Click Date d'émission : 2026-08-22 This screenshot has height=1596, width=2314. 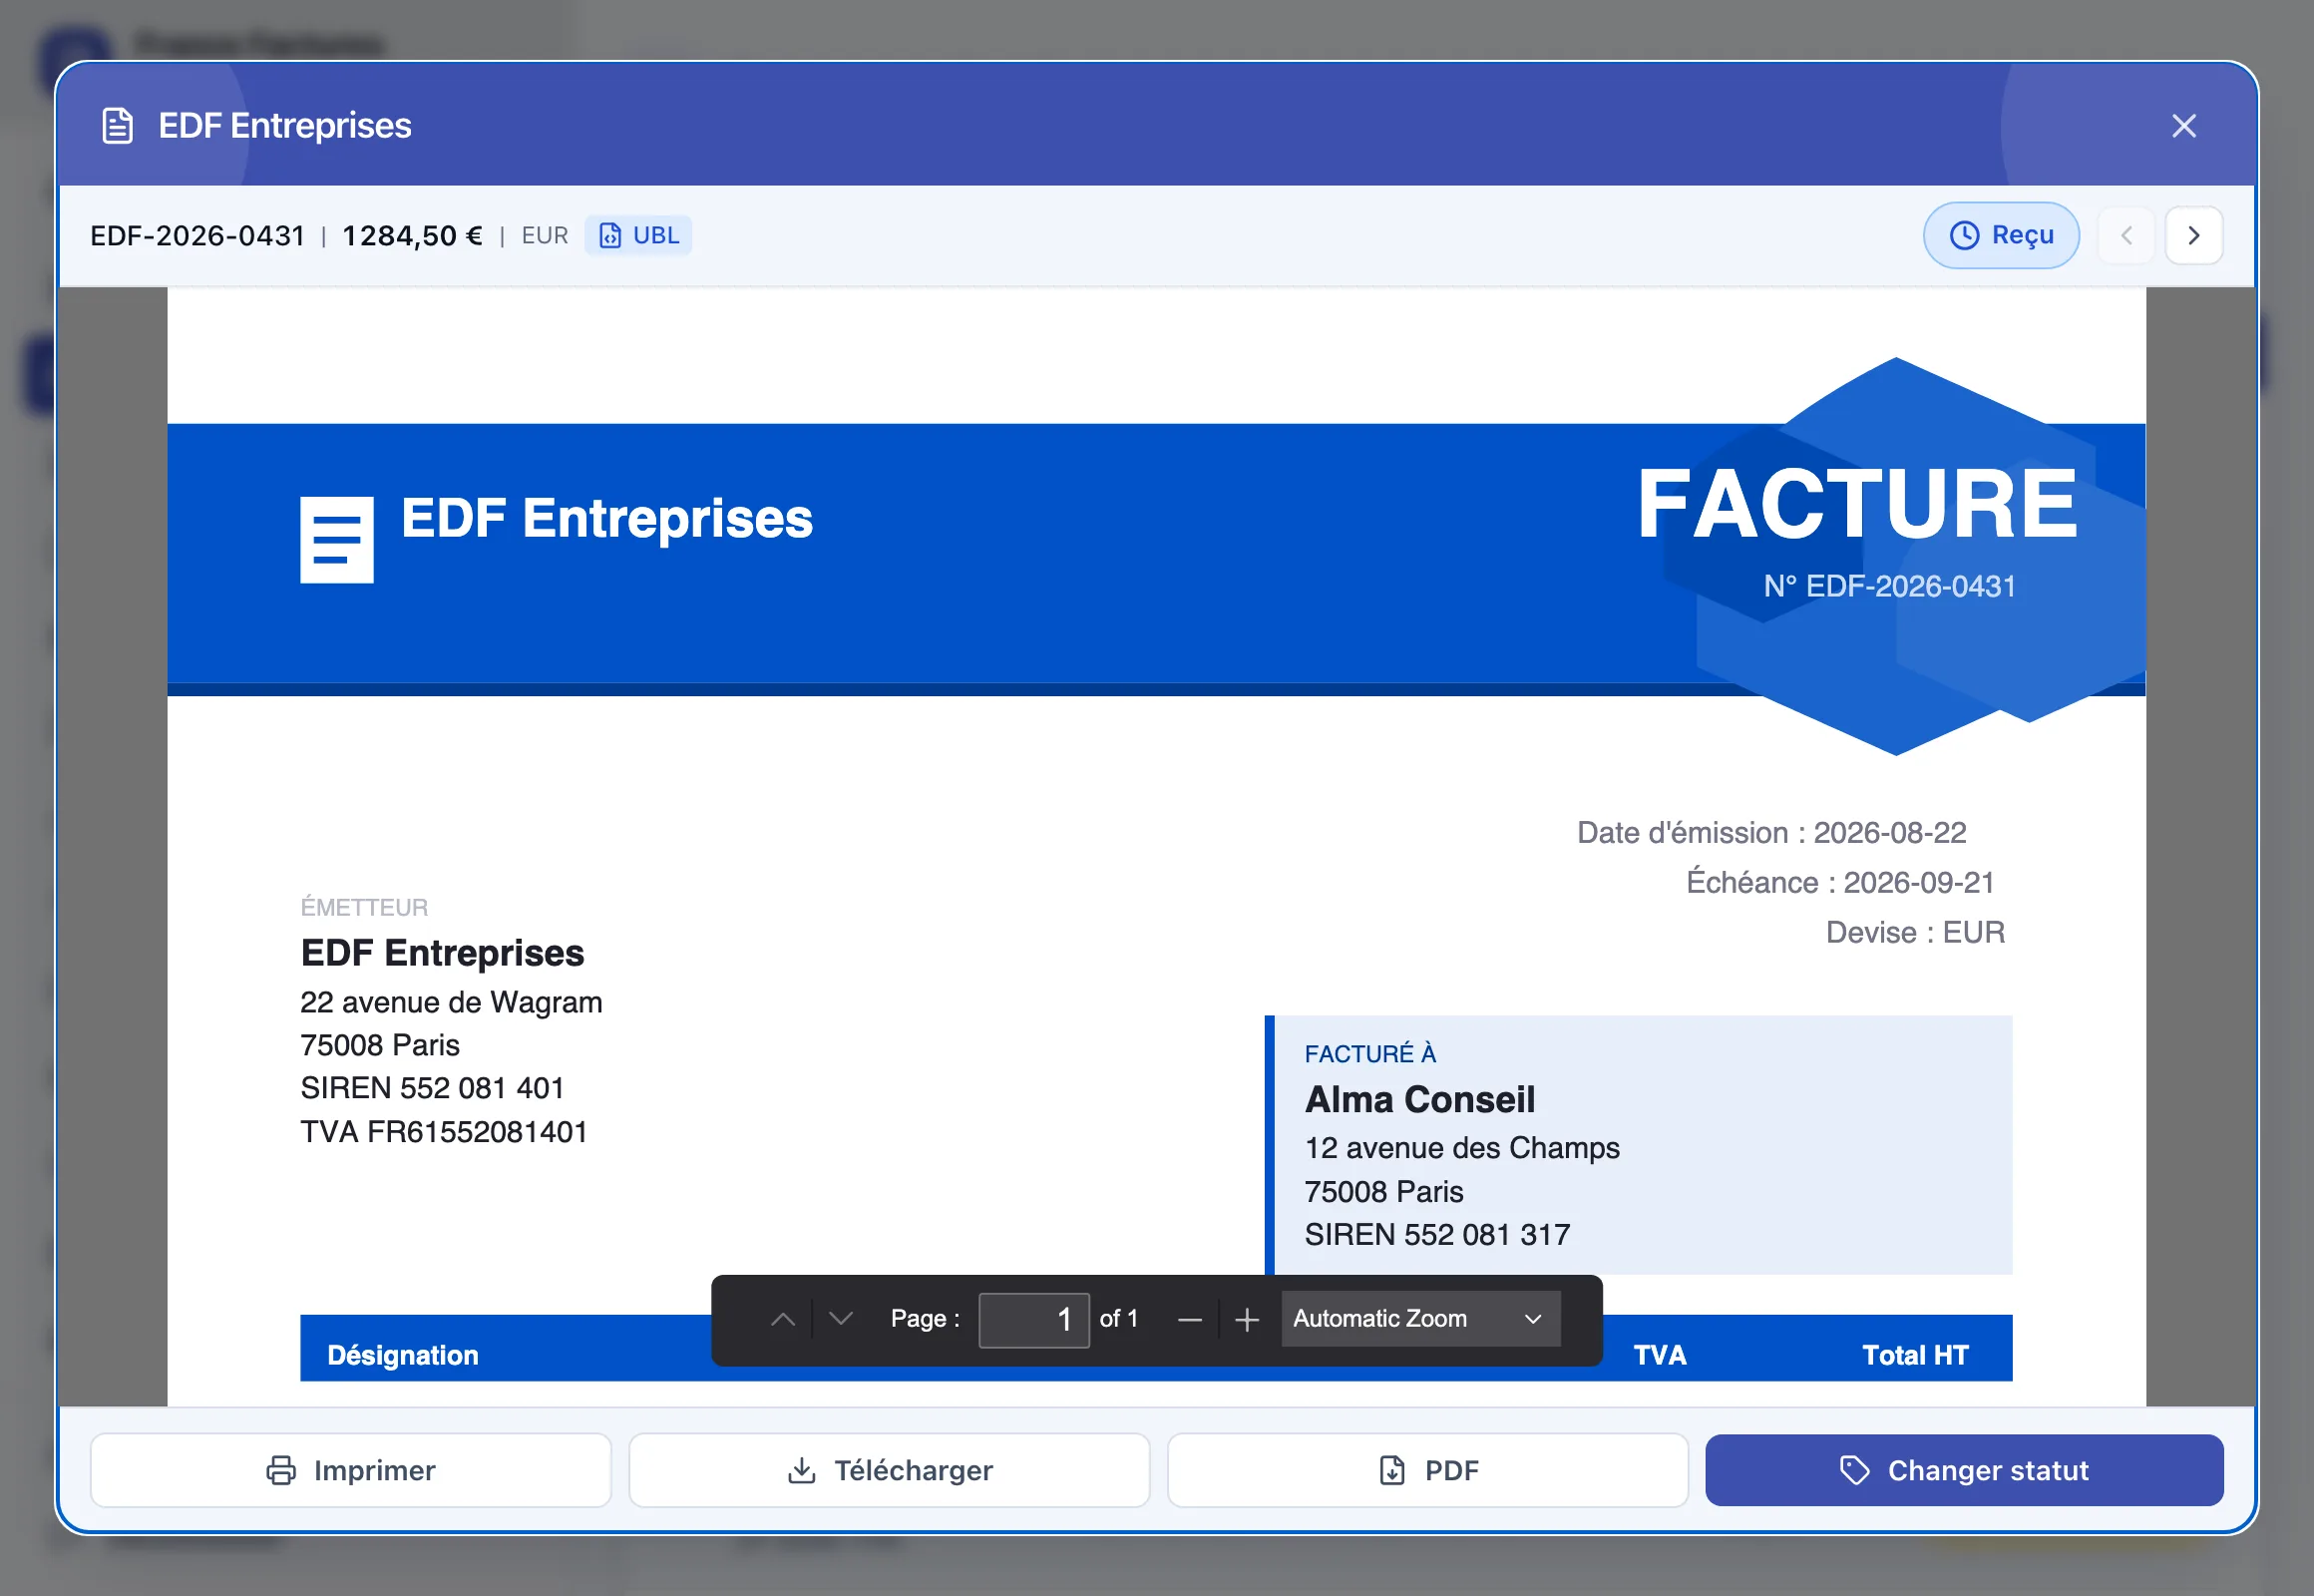1771,833
